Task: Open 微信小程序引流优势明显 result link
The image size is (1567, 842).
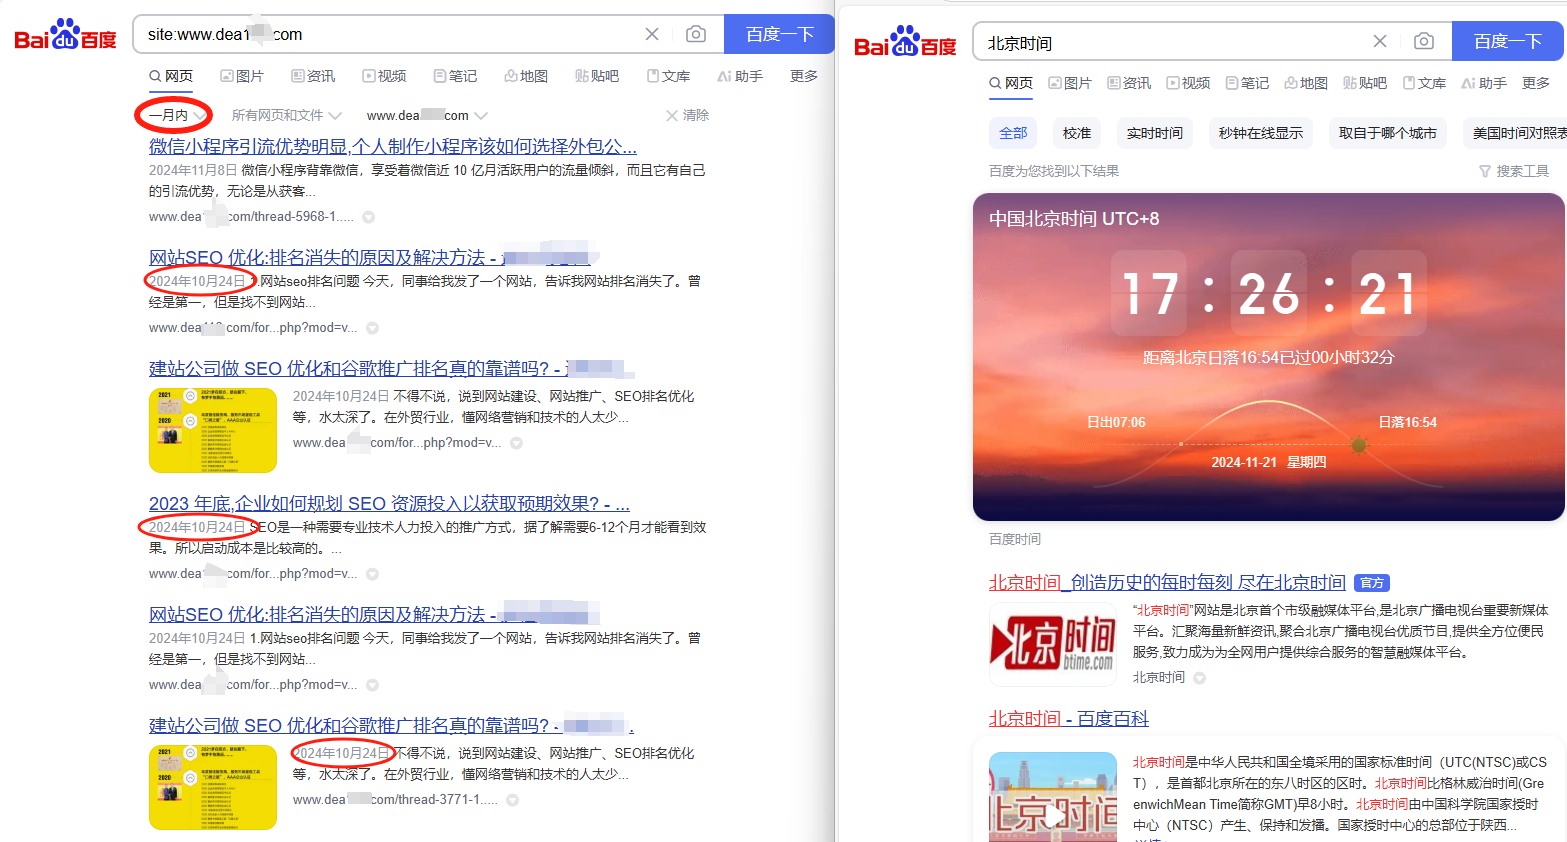Action: pos(393,146)
